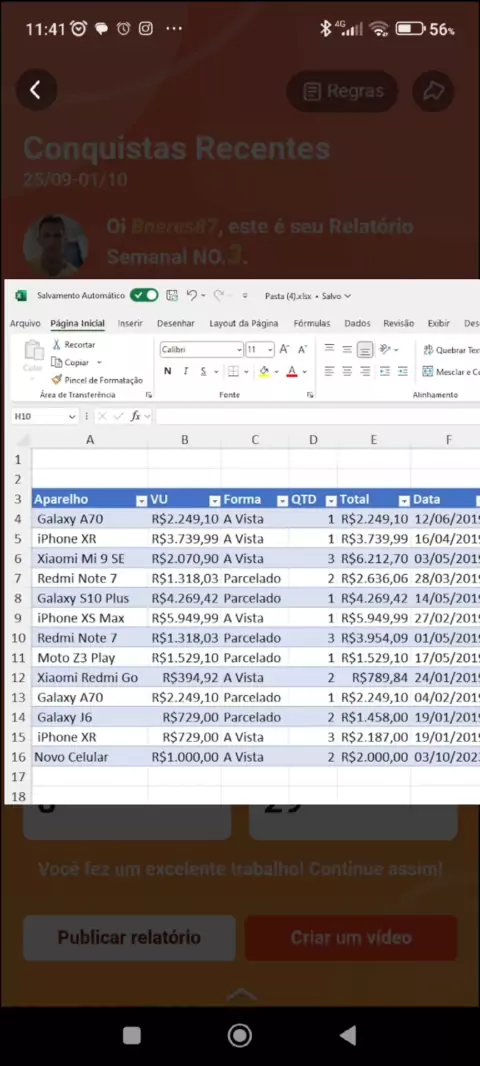
Task: Click the cell containing R$6.212,70
Action: 374,558
